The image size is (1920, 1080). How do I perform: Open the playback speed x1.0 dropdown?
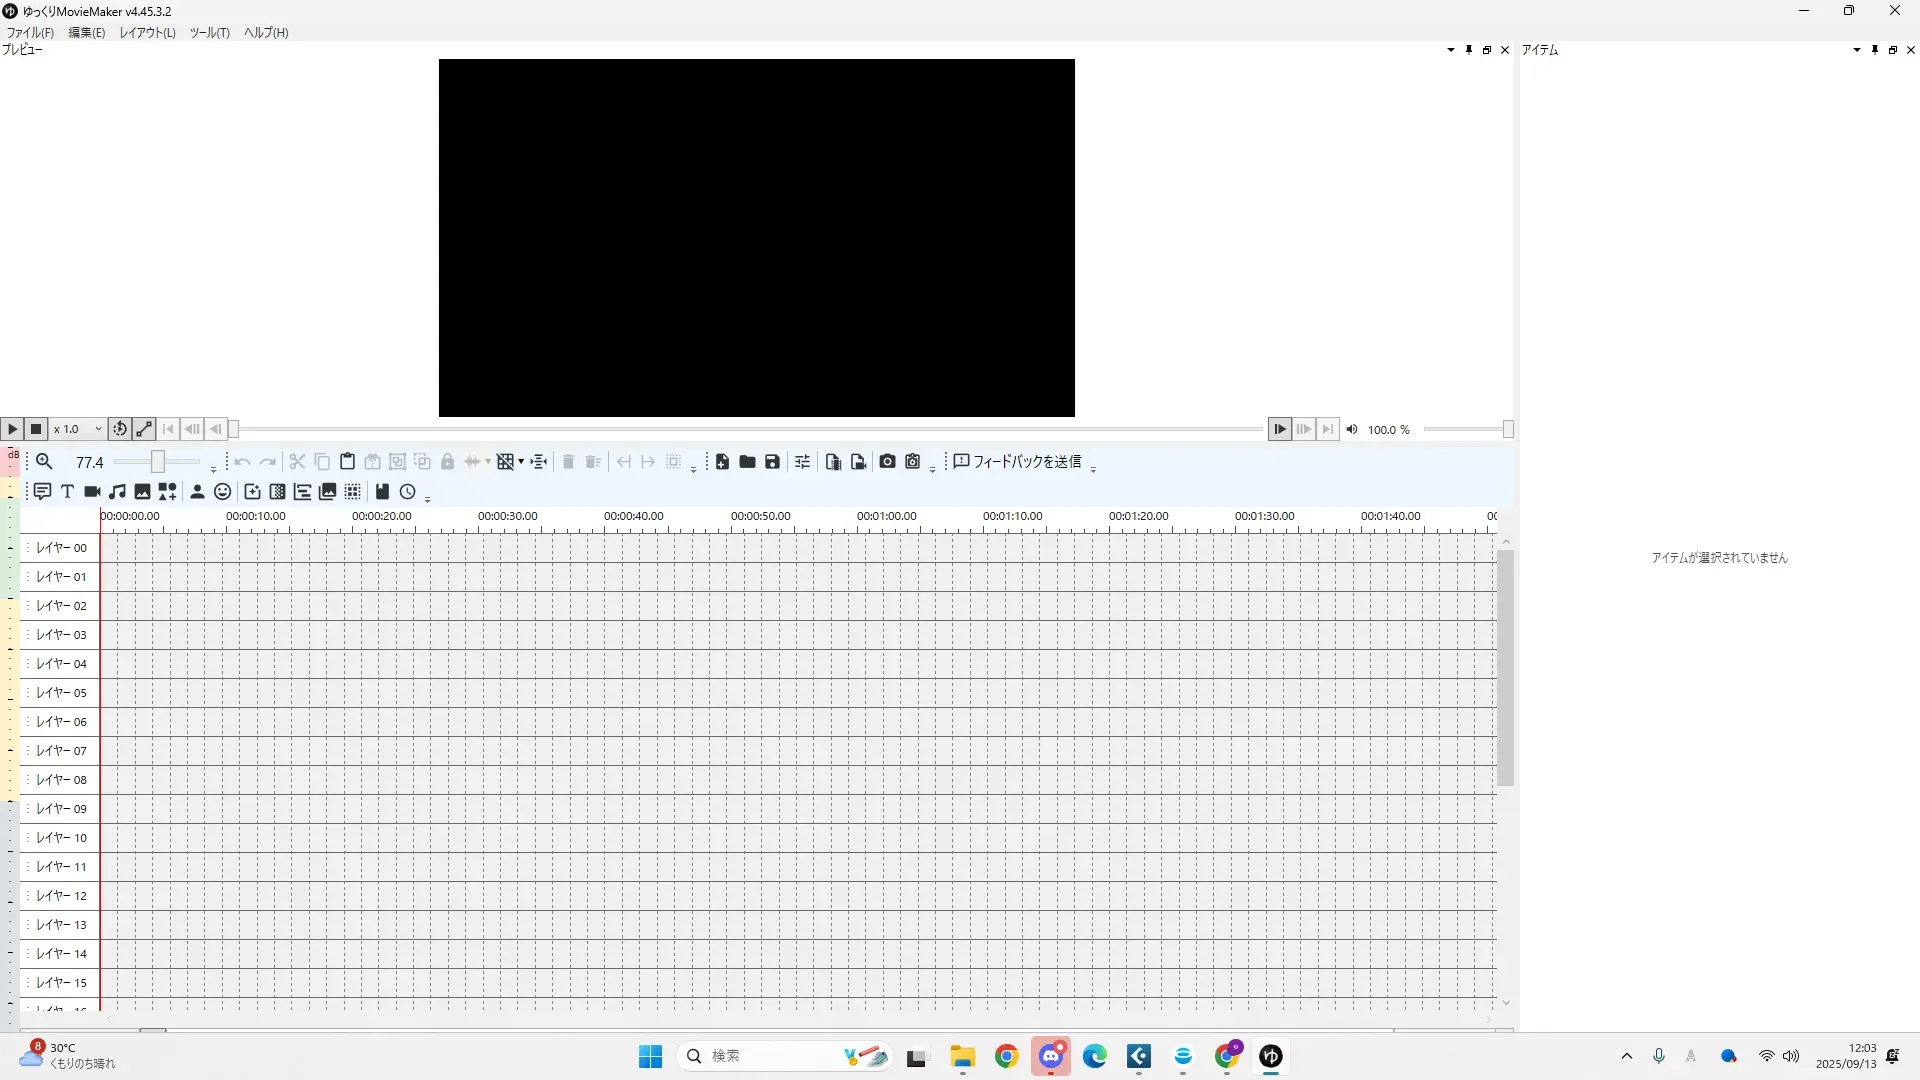[x=78, y=429]
